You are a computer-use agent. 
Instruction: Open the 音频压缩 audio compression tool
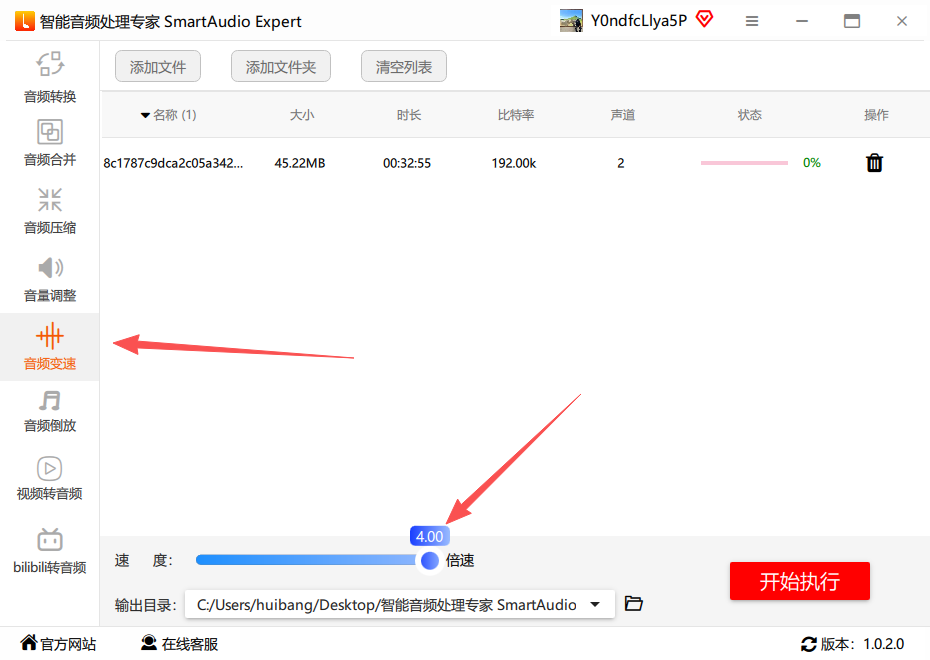click(50, 210)
